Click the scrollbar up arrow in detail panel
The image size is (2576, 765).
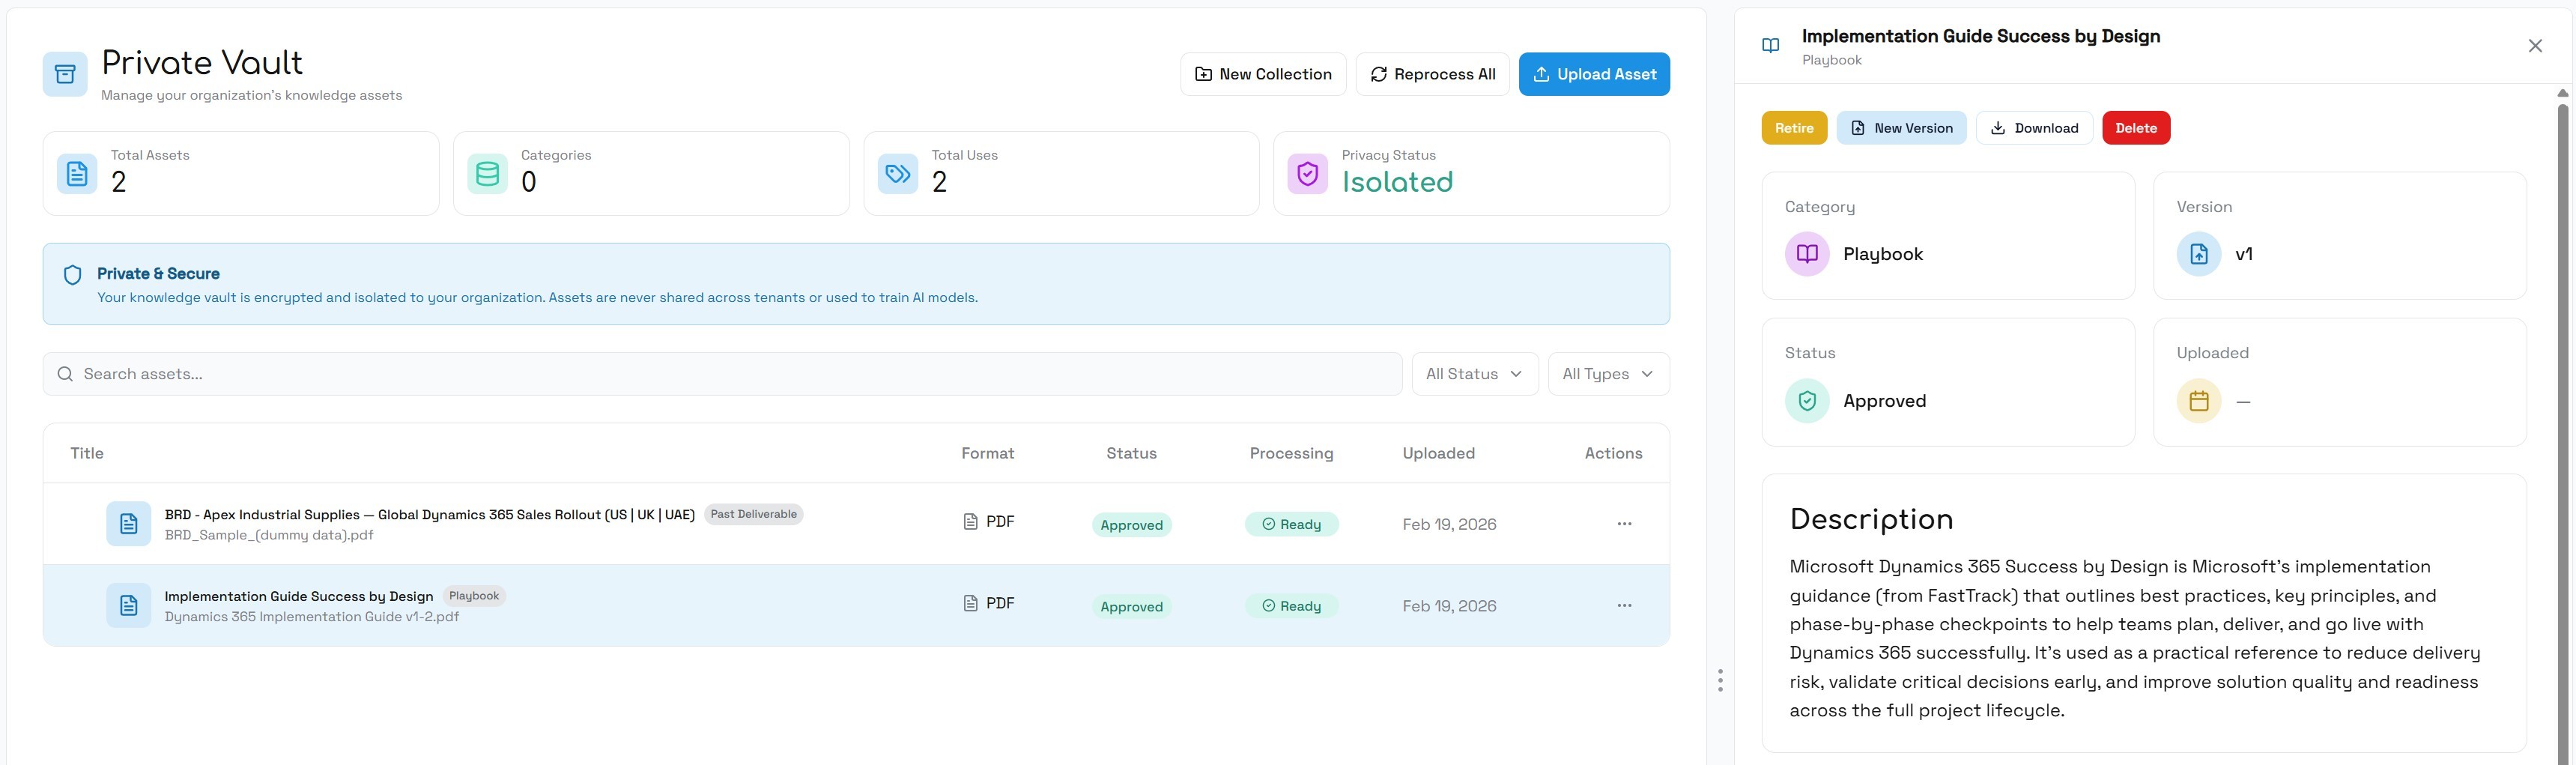tap(2562, 93)
